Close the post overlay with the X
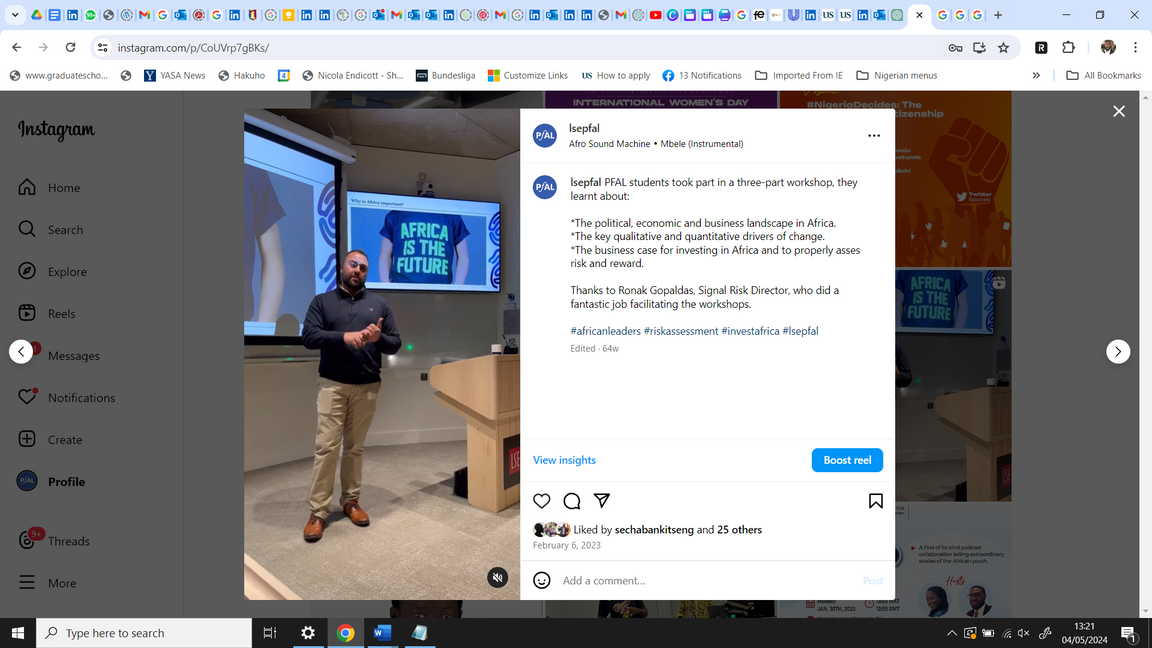1152x648 pixels. coord(1119,111)
